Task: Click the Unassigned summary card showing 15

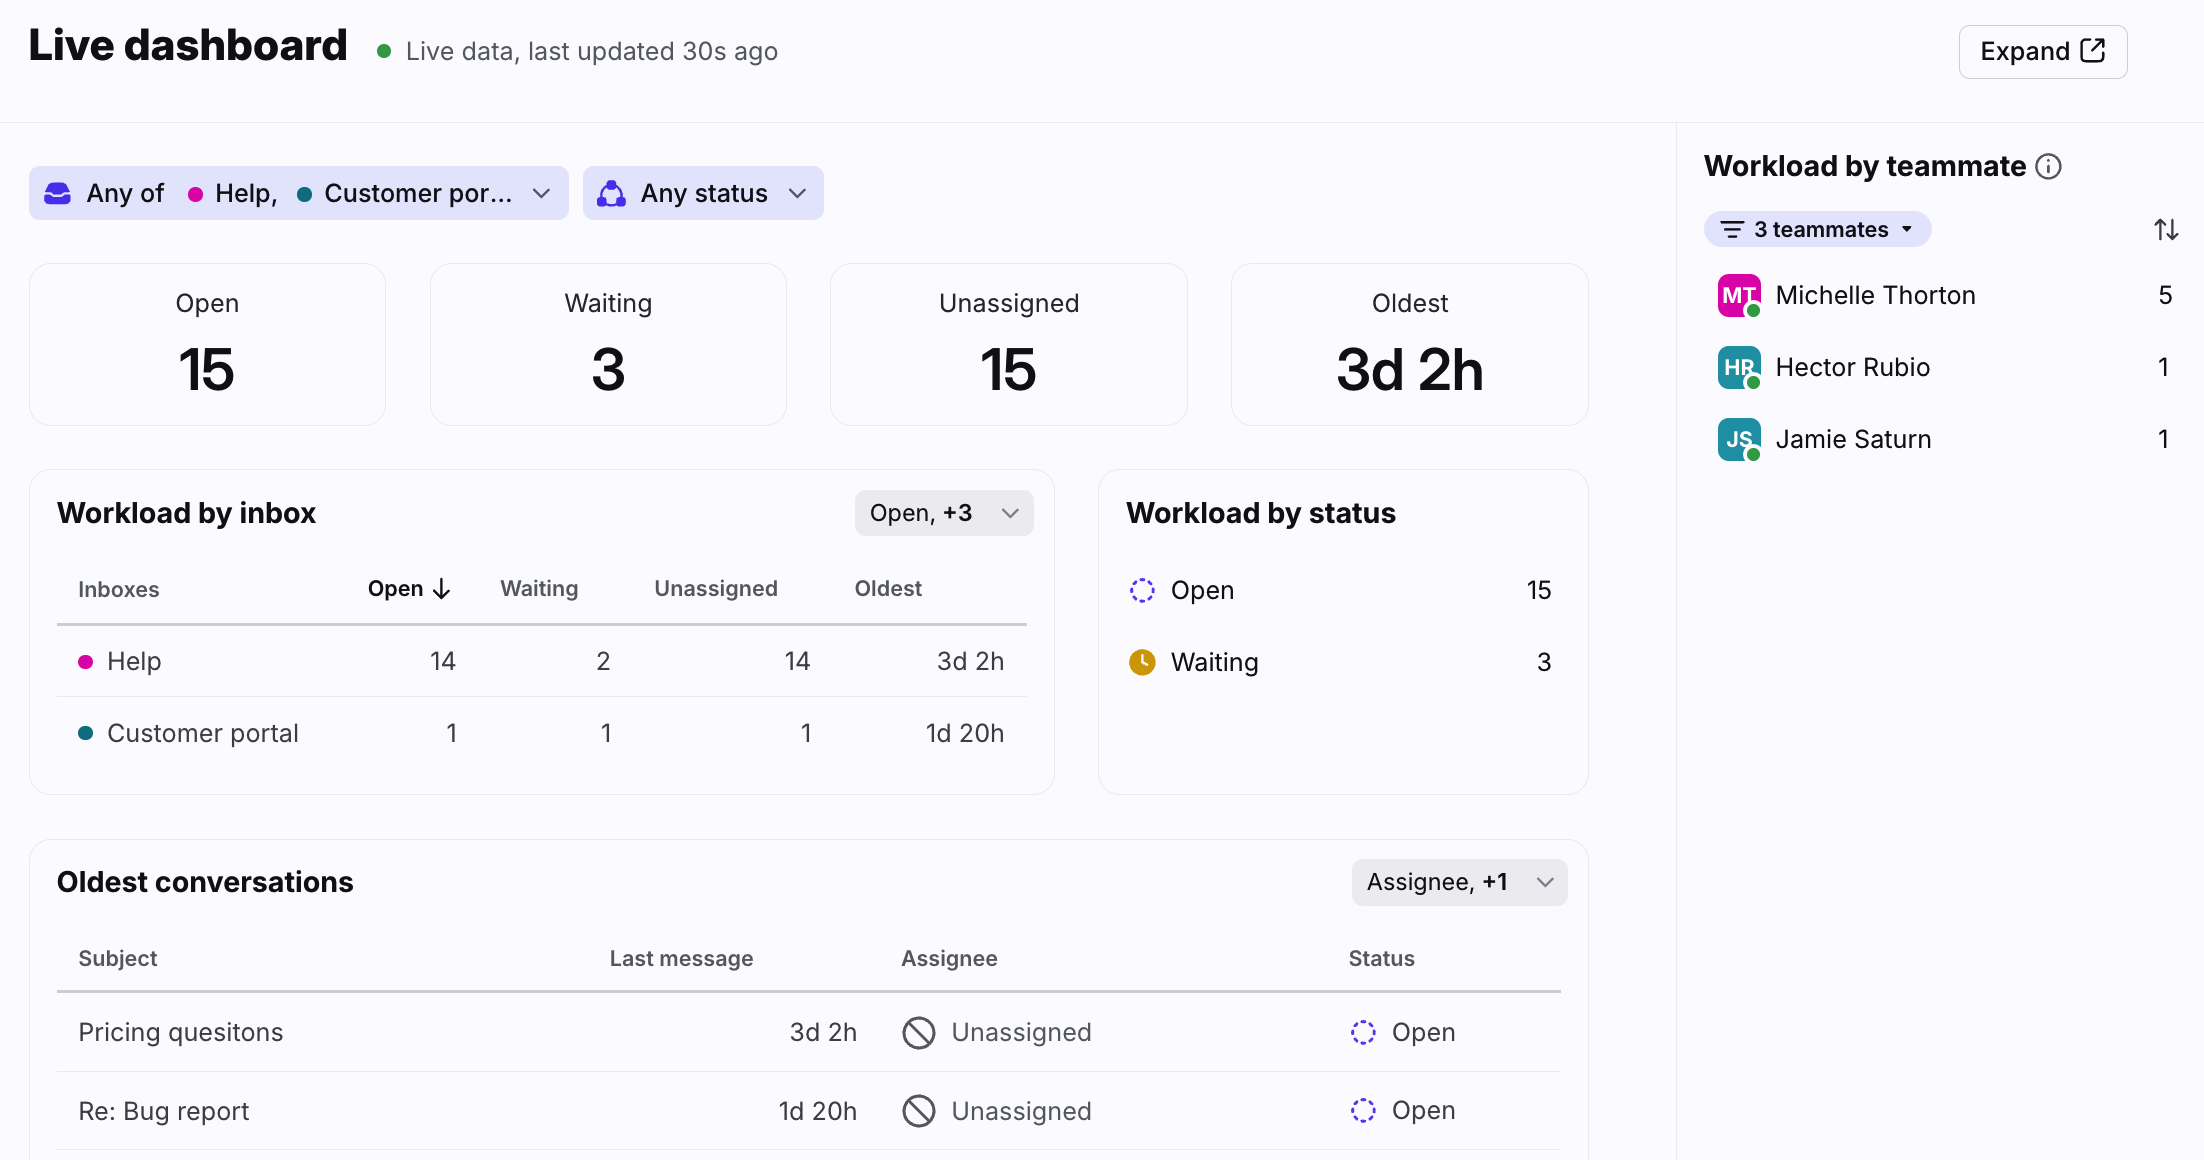Action: (x=1009, y=345)
